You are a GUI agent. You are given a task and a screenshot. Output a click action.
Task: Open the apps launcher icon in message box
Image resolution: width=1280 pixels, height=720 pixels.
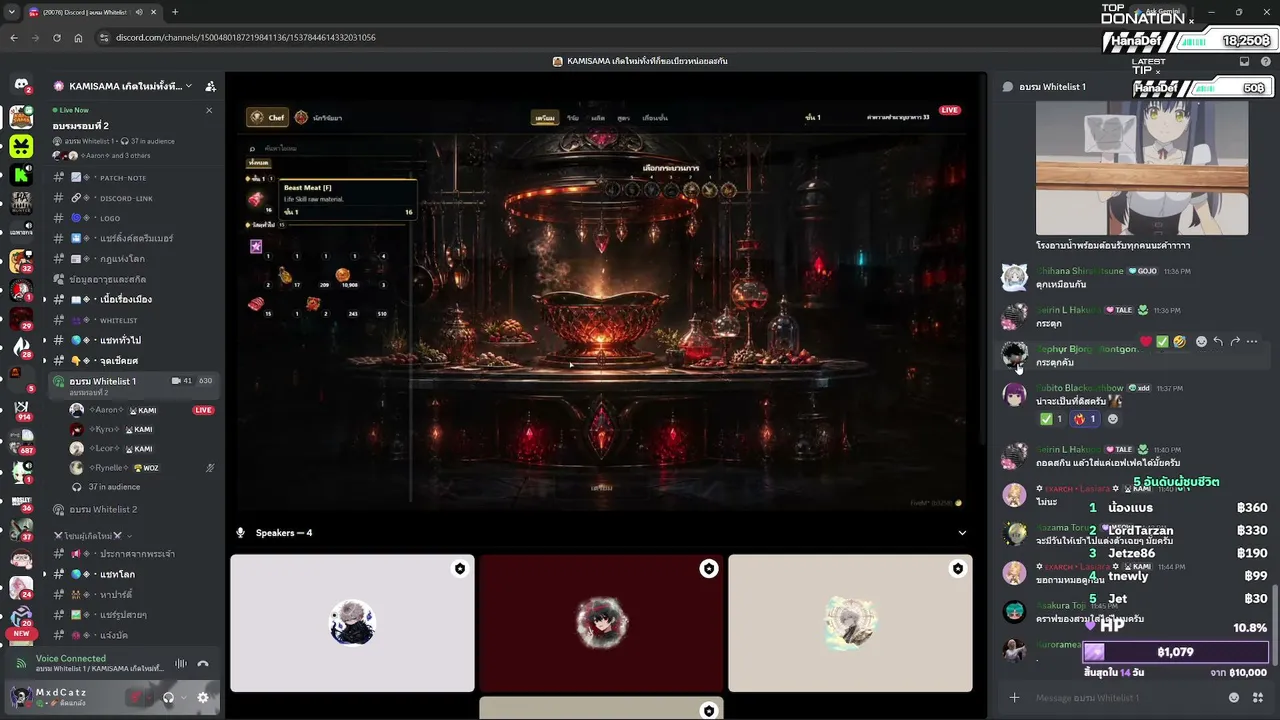coord(1258,698)
